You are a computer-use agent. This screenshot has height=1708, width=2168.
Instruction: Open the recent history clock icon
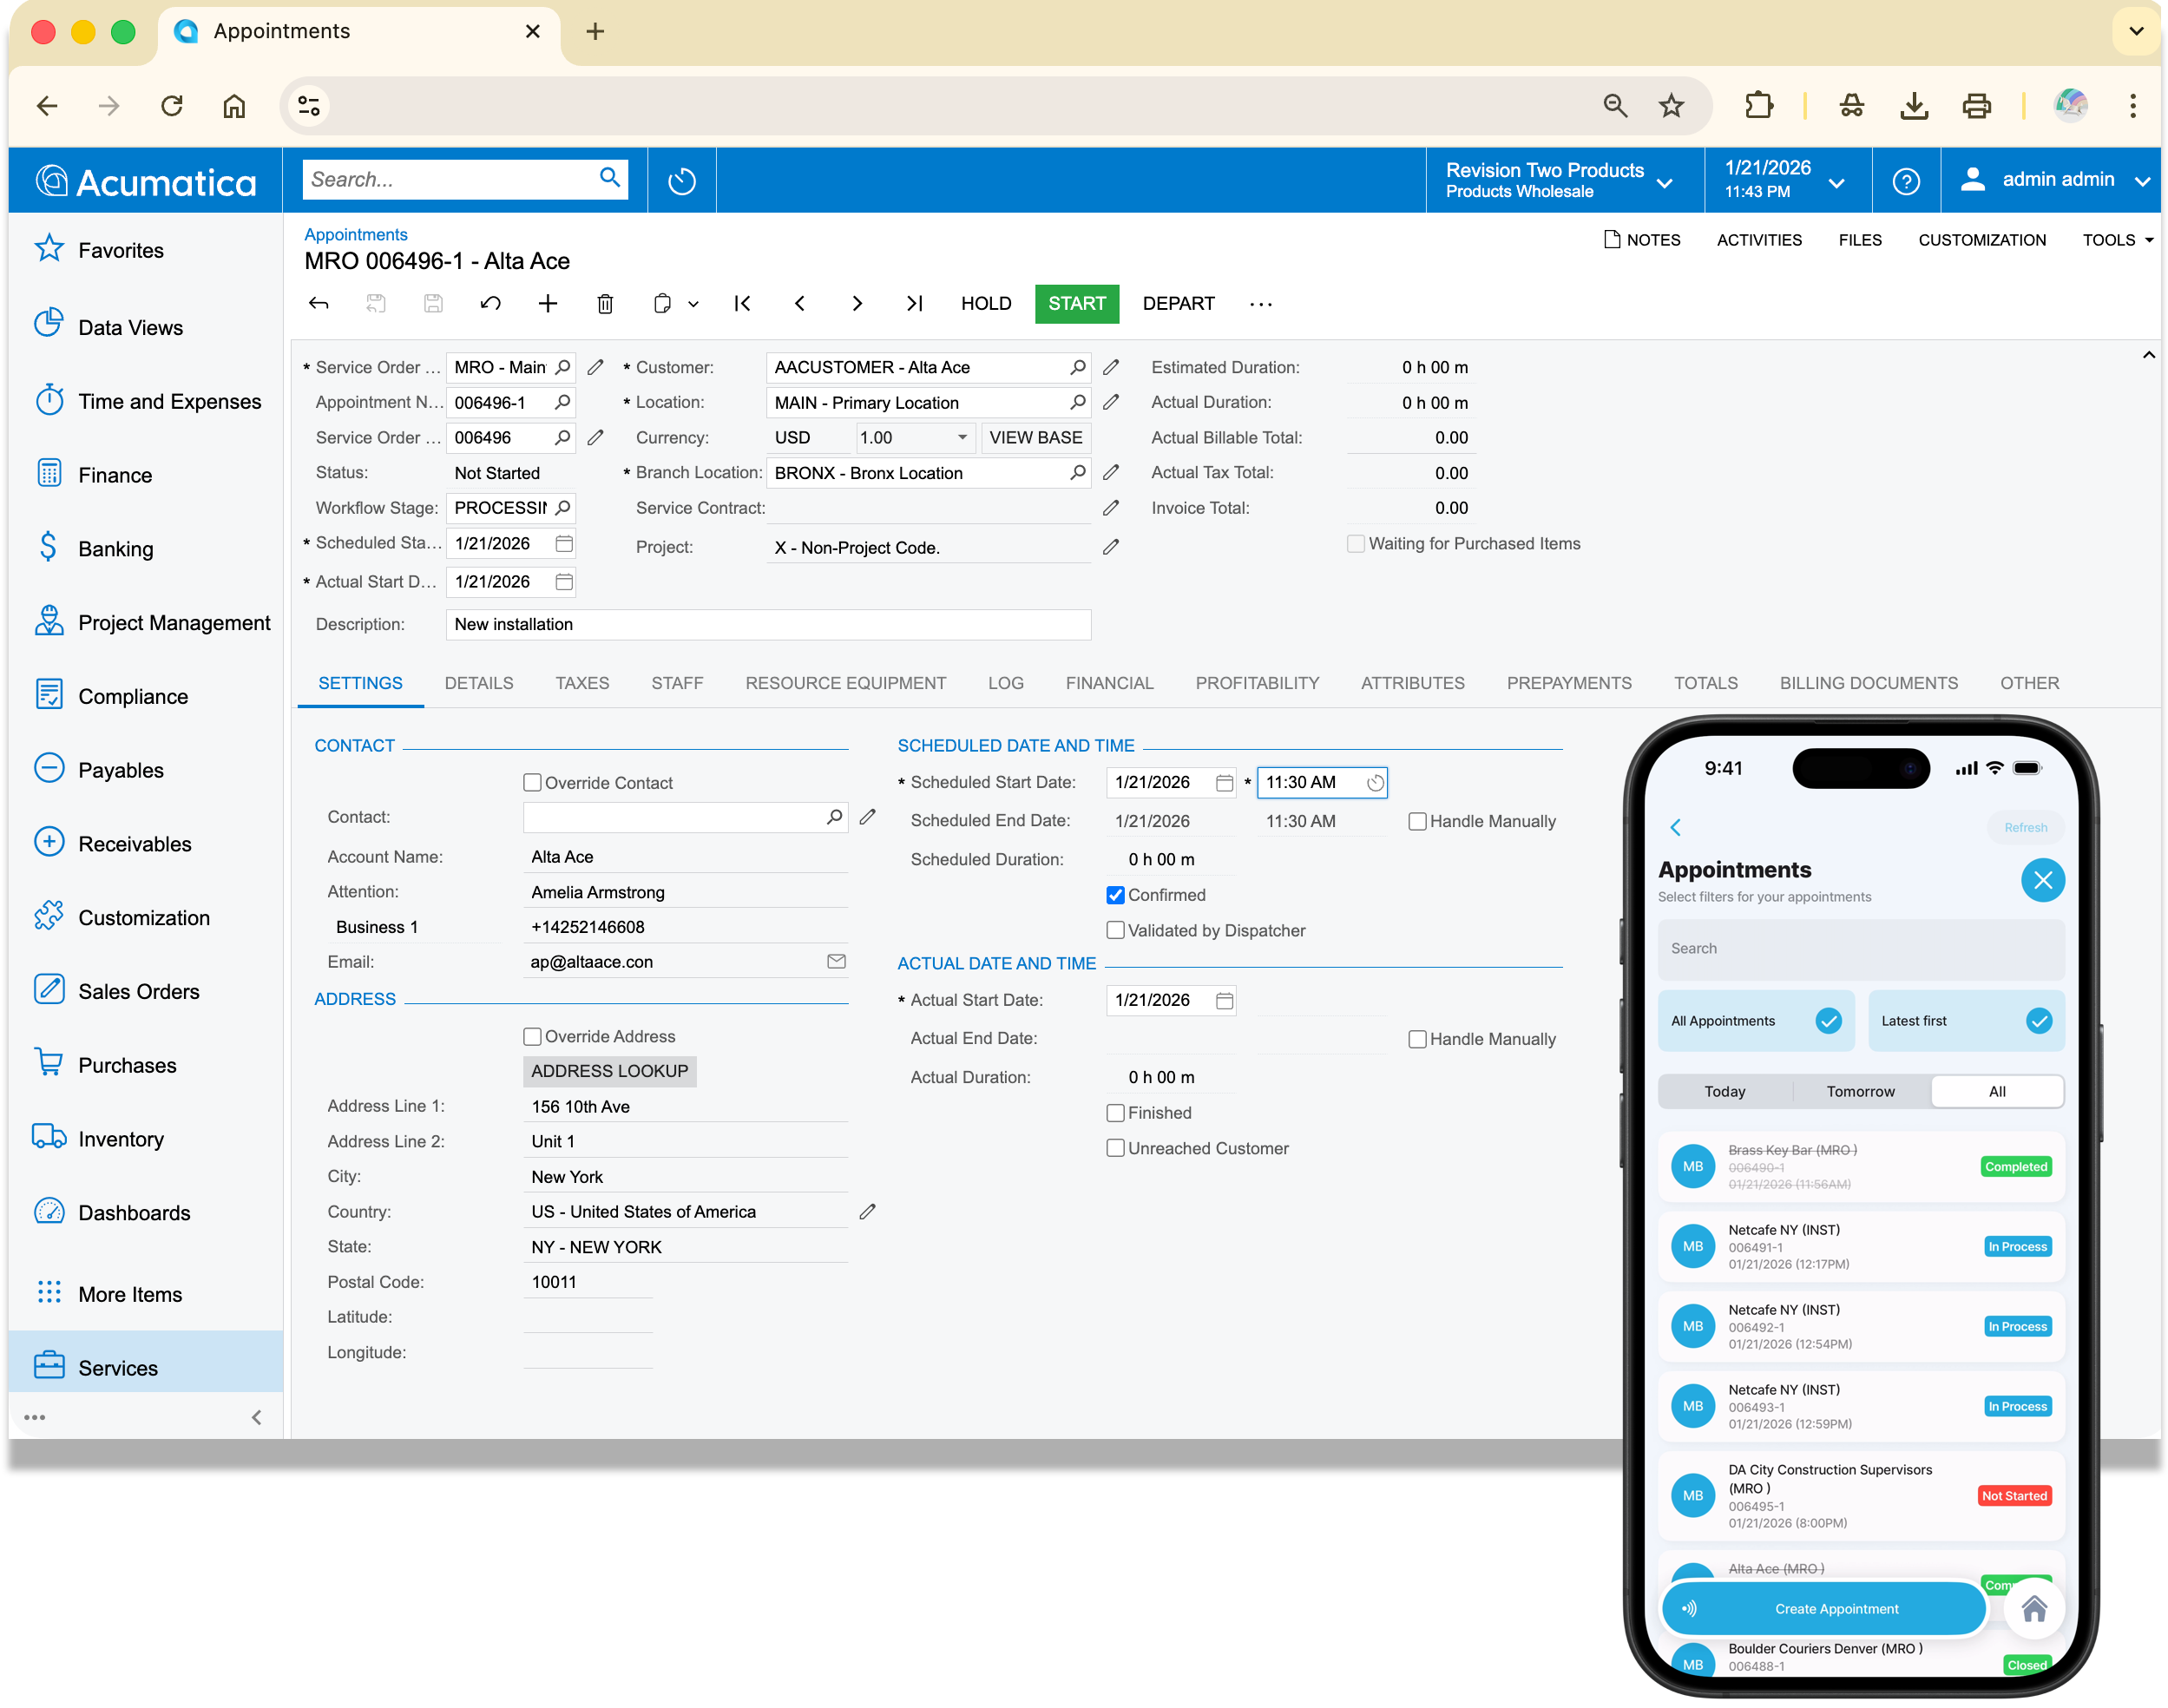click(682, 181)
